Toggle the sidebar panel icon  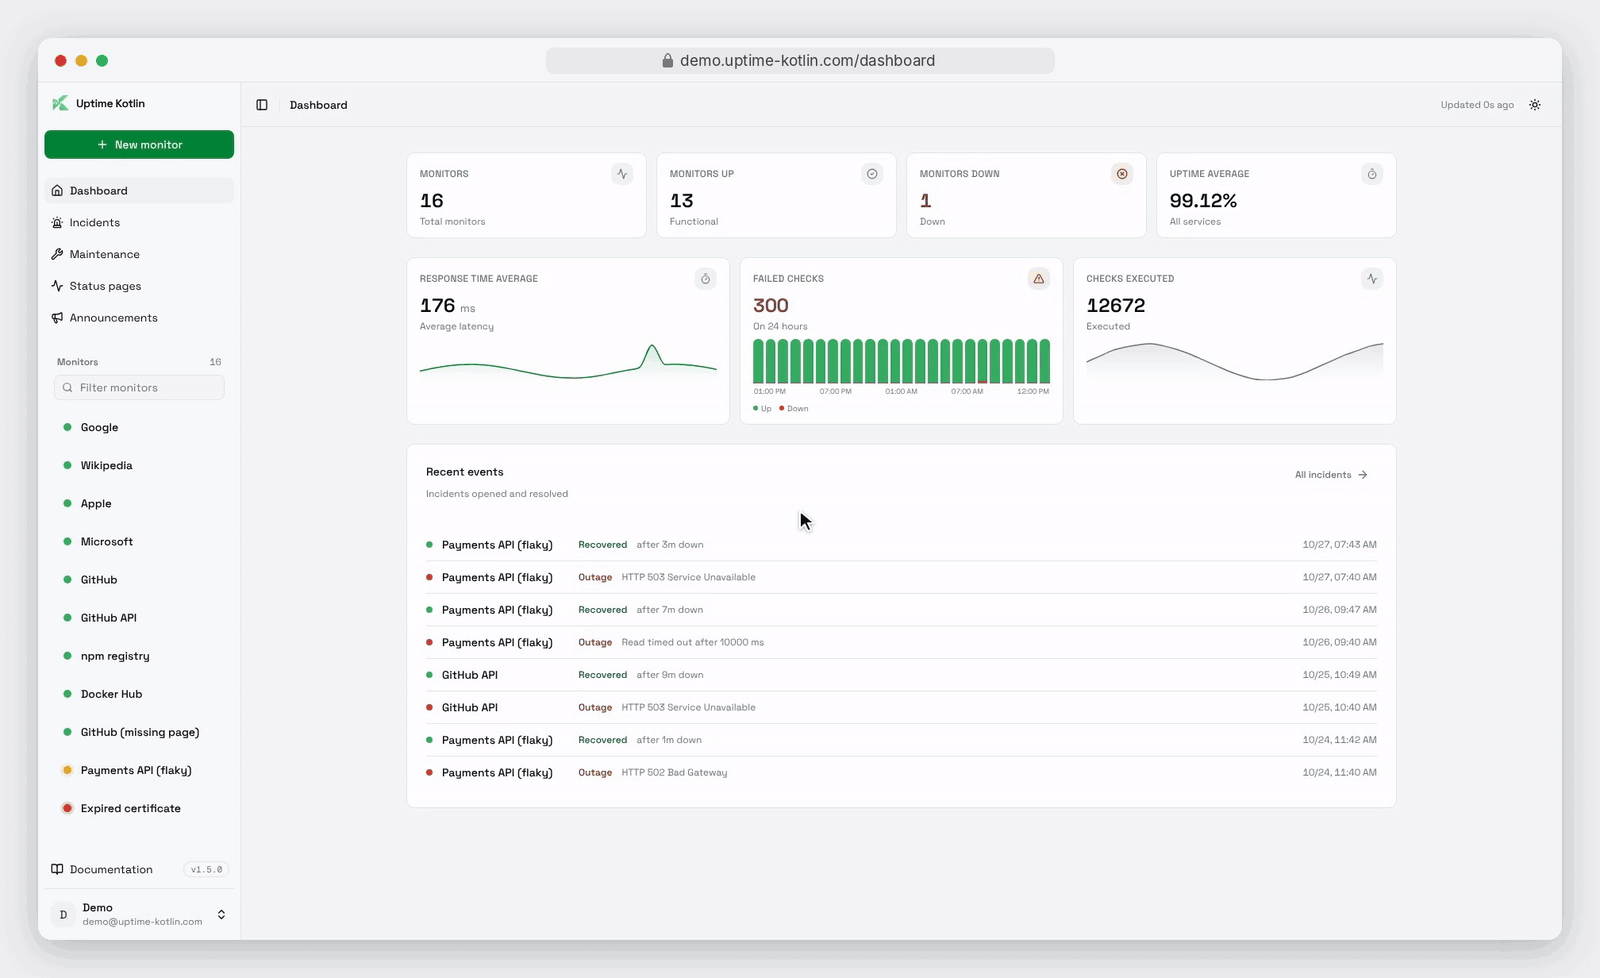click(x=262, y=105)
